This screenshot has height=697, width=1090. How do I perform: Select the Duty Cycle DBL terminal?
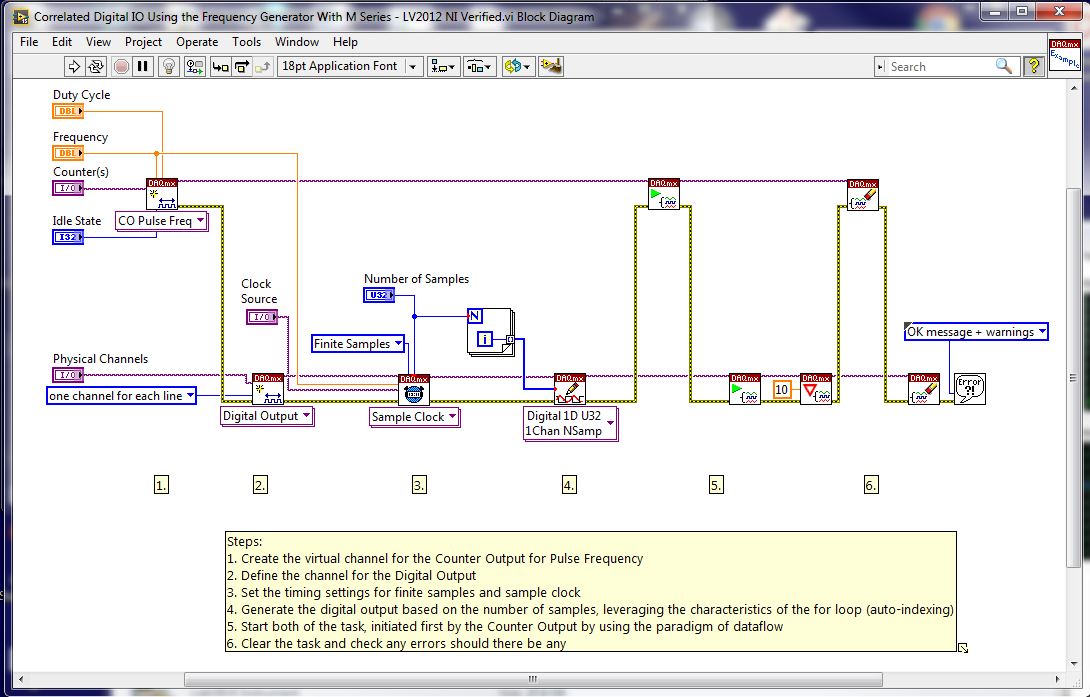coord(68,111)
